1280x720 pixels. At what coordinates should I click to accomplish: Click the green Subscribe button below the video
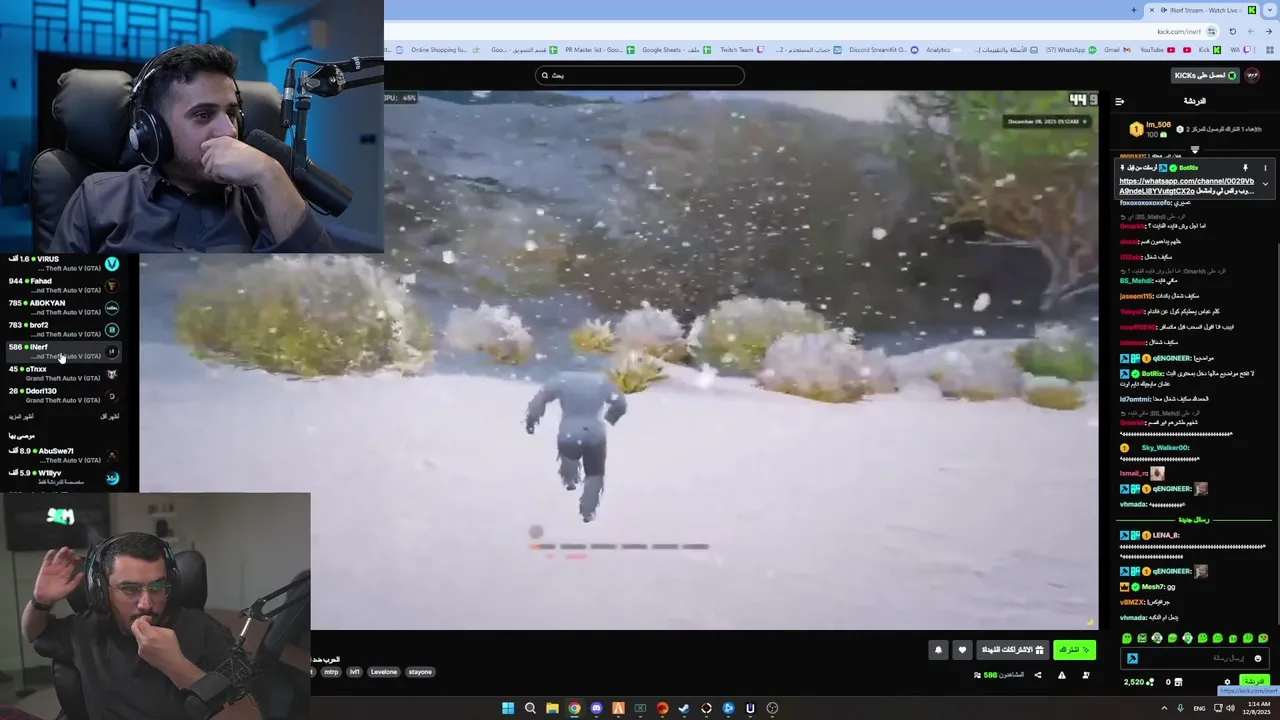(x=1074, y=650)
